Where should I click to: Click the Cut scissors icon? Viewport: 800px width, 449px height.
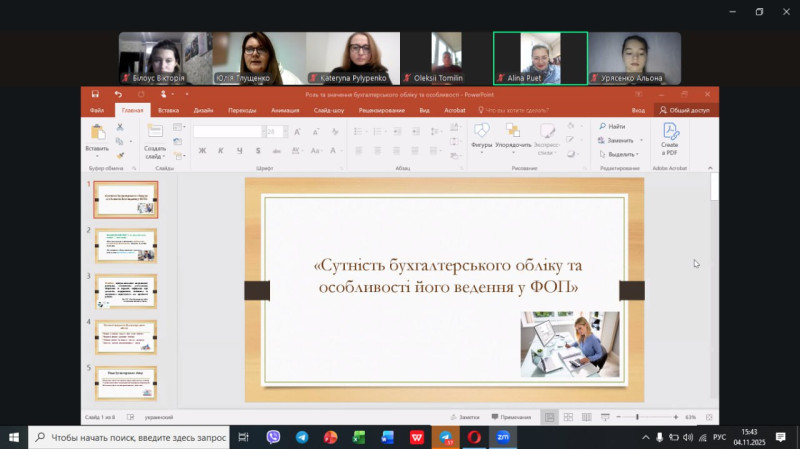(120, 128)
